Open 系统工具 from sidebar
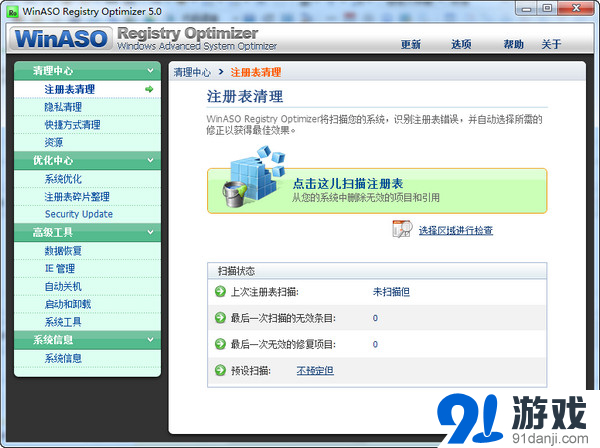 (x=88, y=322)
